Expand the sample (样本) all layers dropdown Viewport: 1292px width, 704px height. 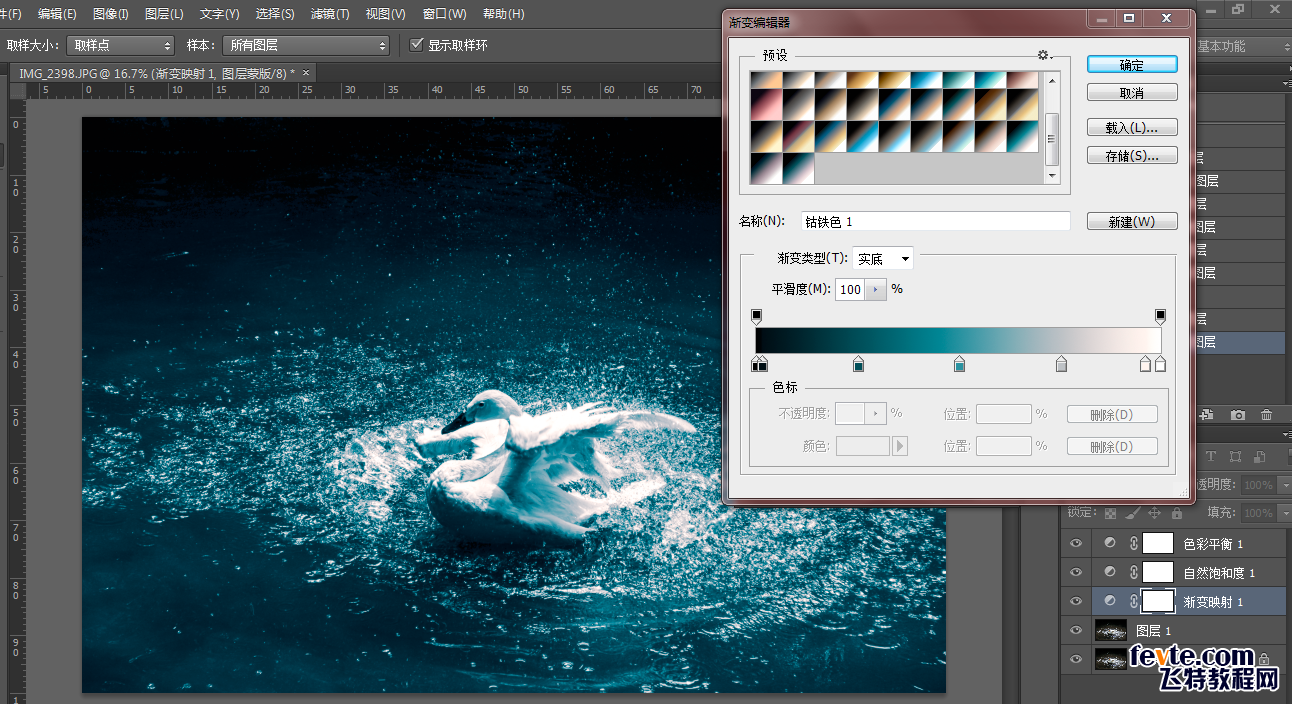click(306, 46)
